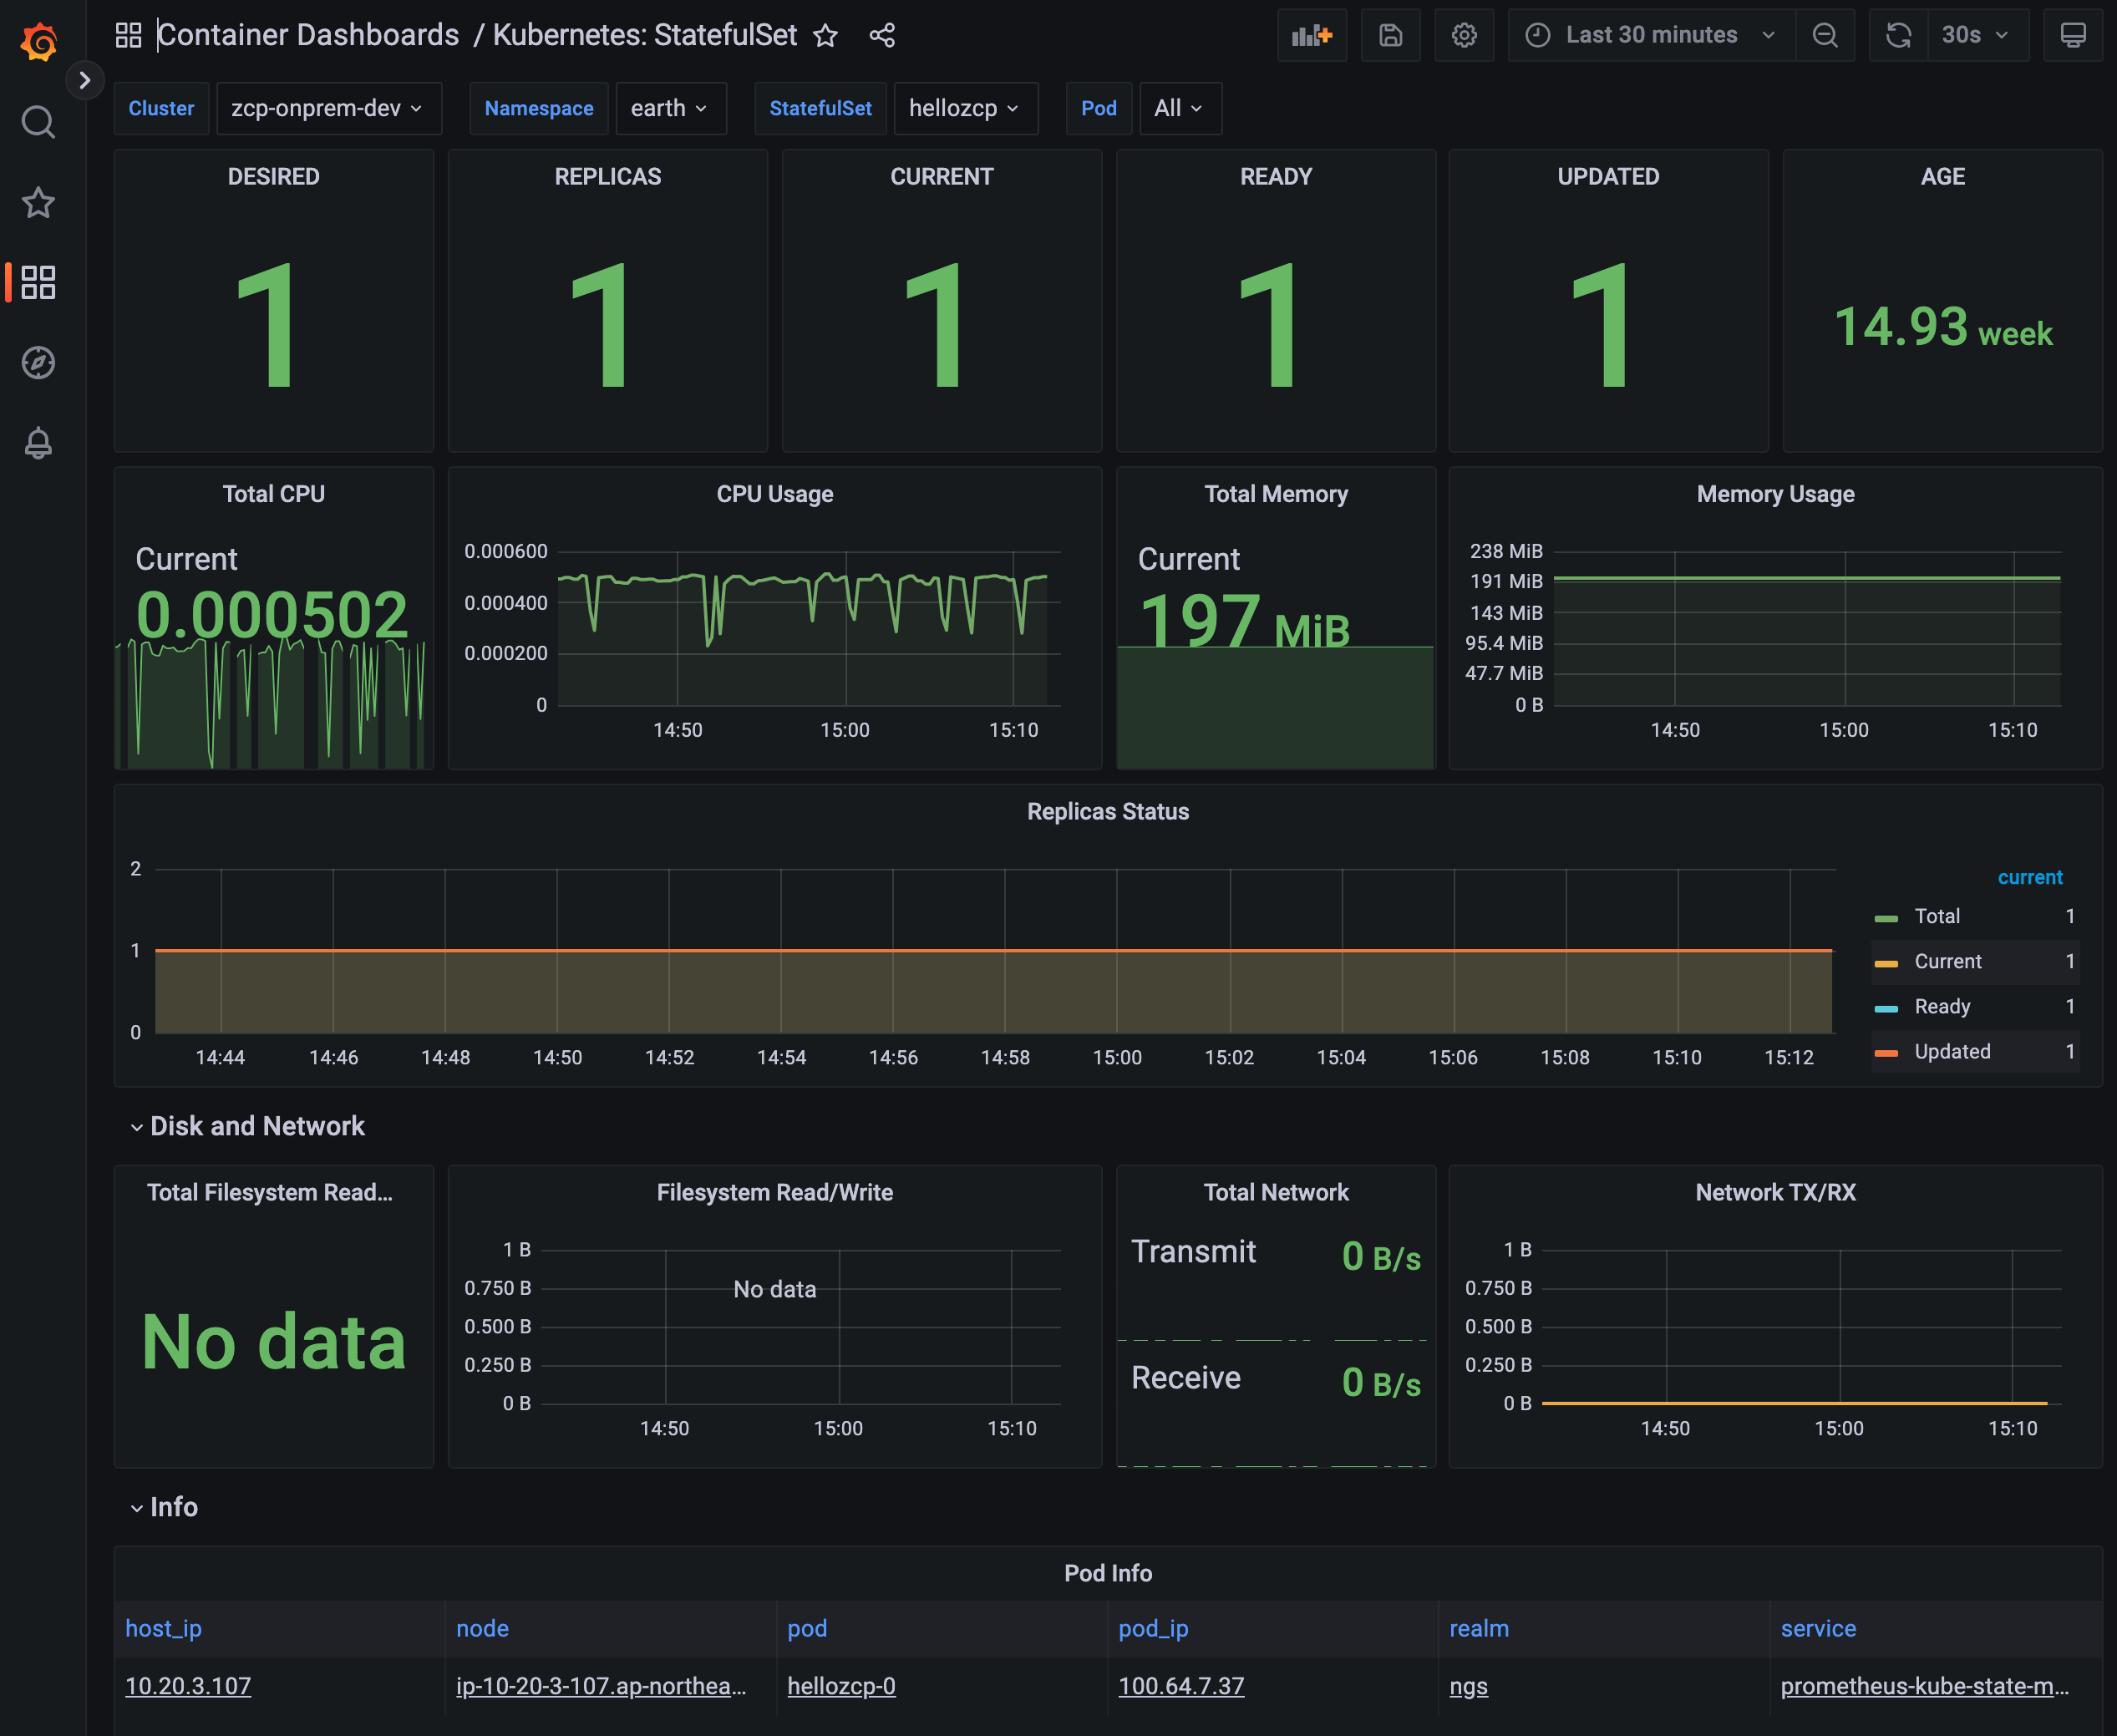
Task: Open the Total Memory panel title menu
Action: pyautogui.click(x=1275, y=494)
